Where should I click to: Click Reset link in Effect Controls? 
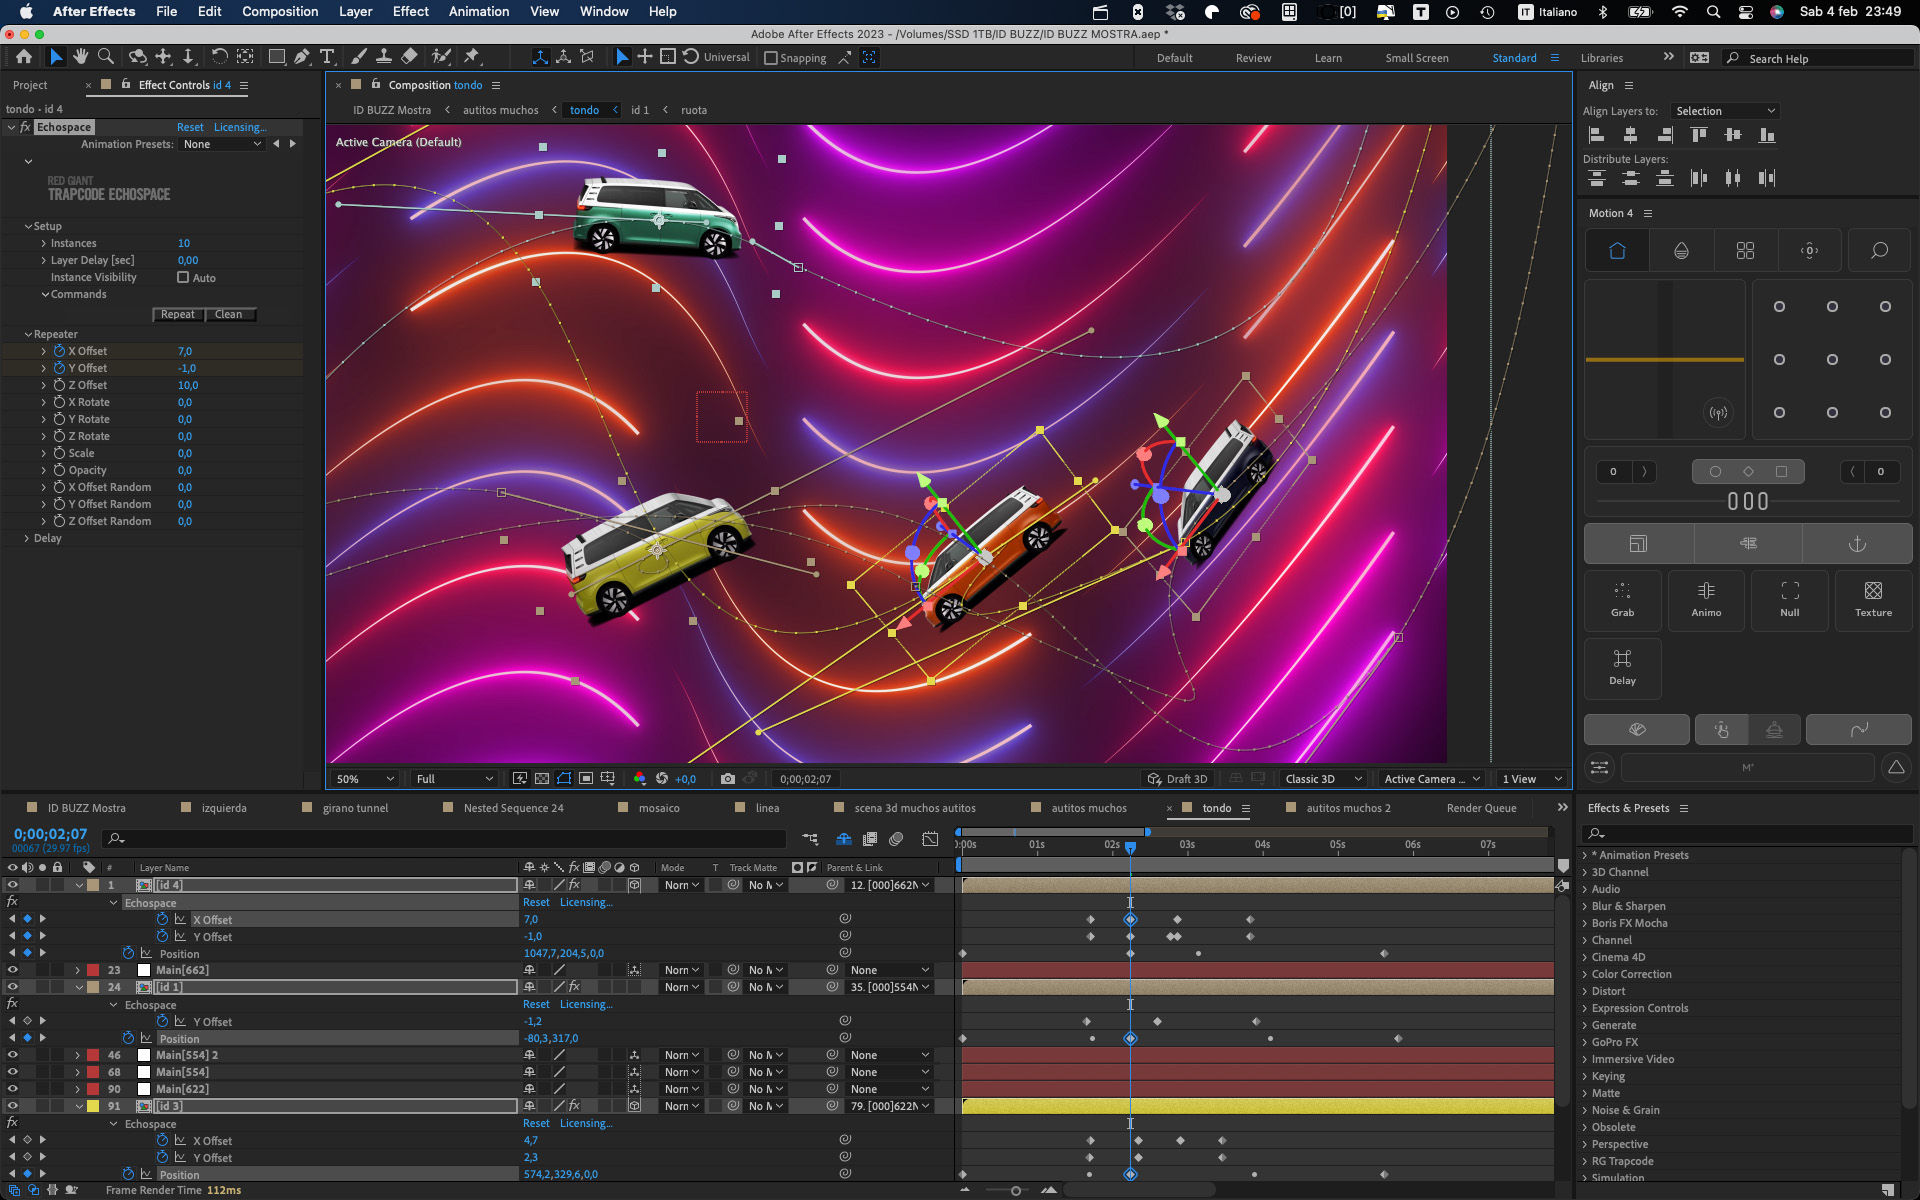click(x=190, y=127)
